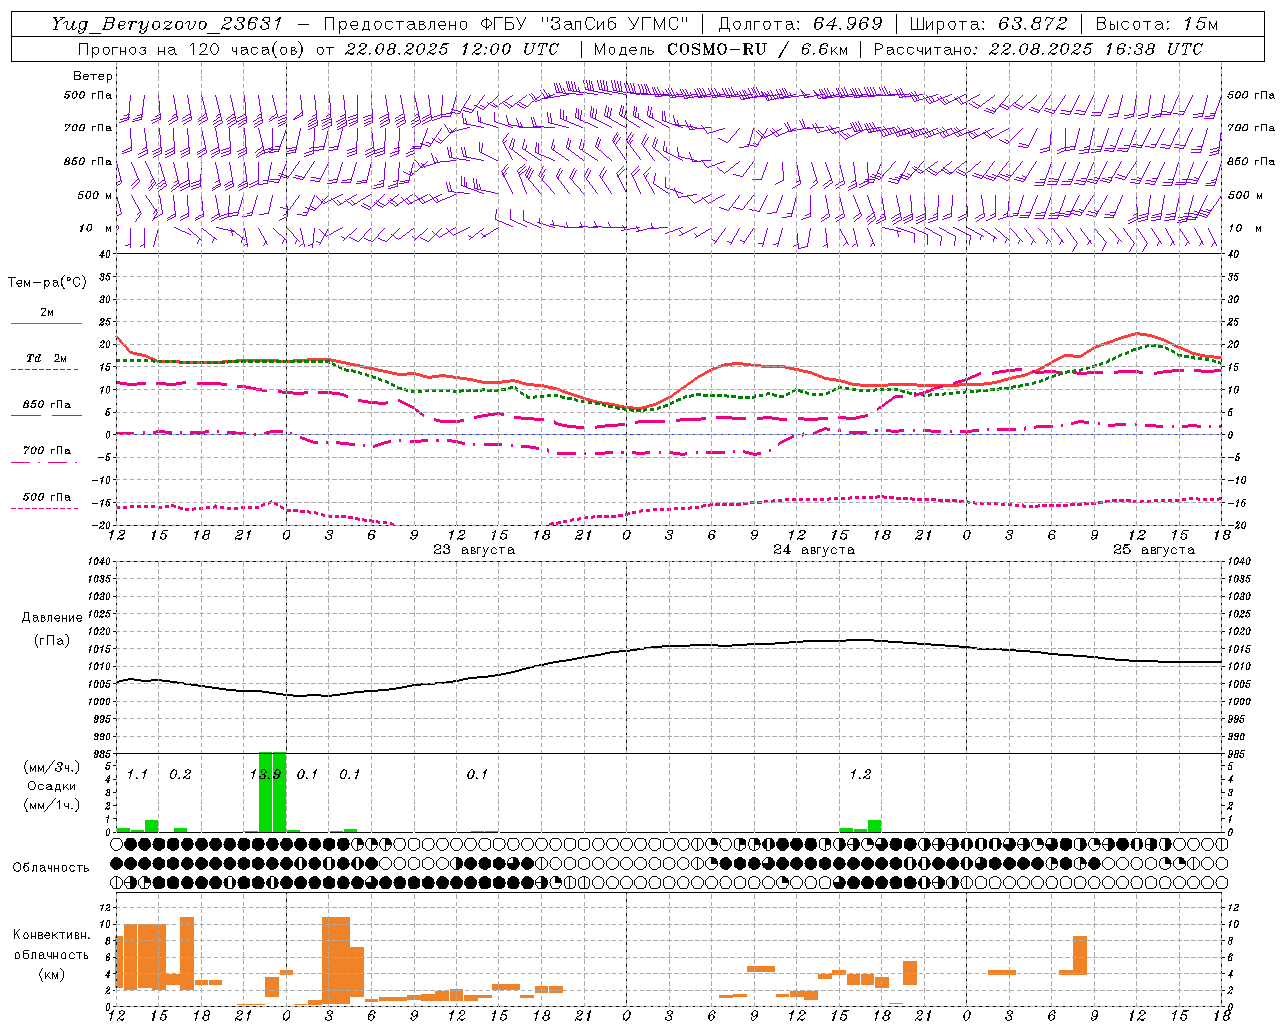The image size is (1280, 1024).
Task: Click the Тем-ра(°C) axis title
Action: pyautogui.click(x=47, y=283)
